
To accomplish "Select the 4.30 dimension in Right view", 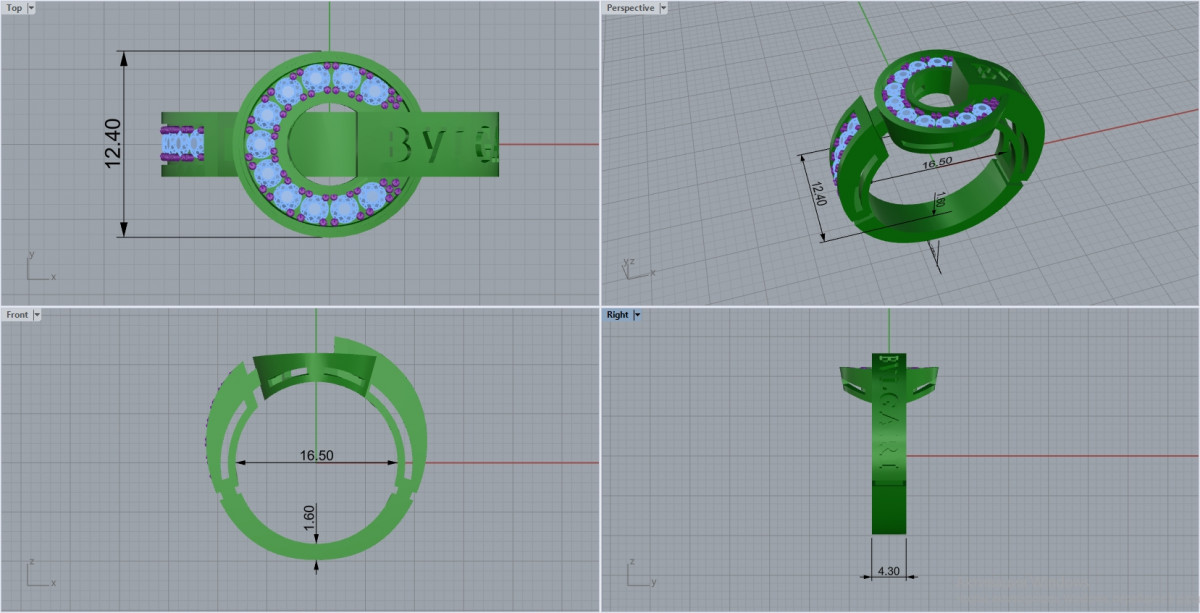I will click(888, 572).
